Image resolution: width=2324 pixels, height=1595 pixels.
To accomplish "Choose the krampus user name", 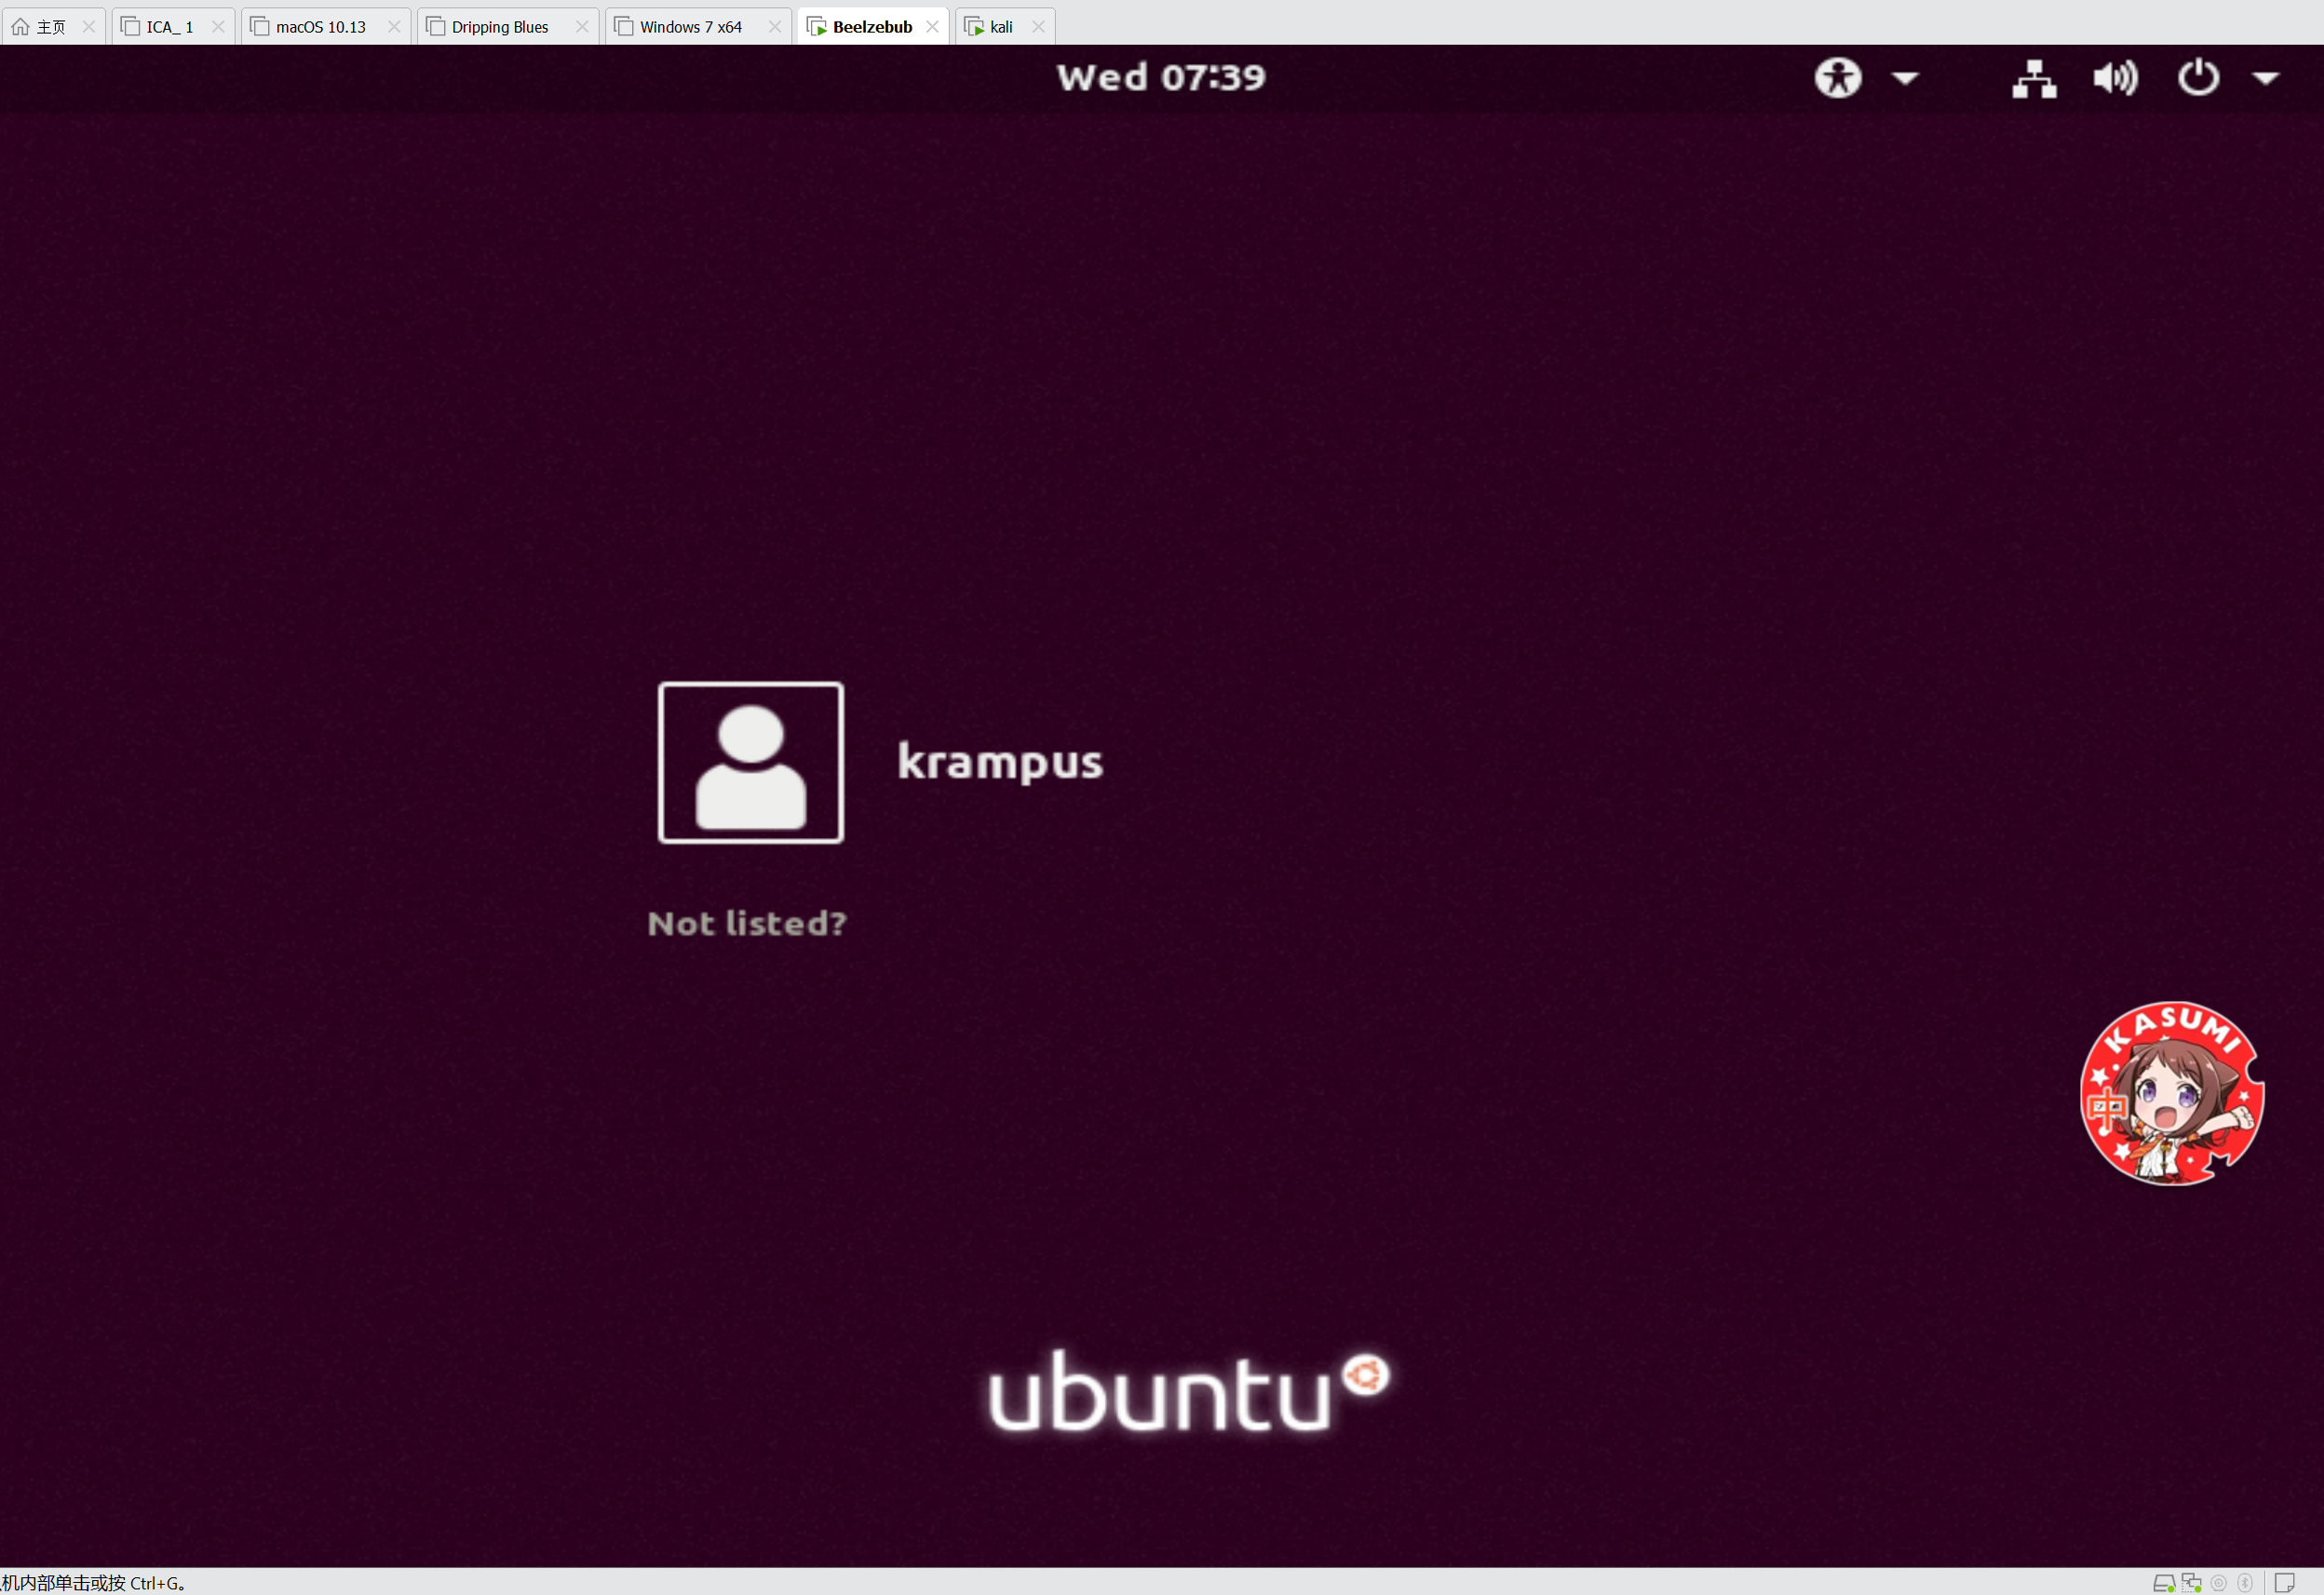I will pos(1000,763).
